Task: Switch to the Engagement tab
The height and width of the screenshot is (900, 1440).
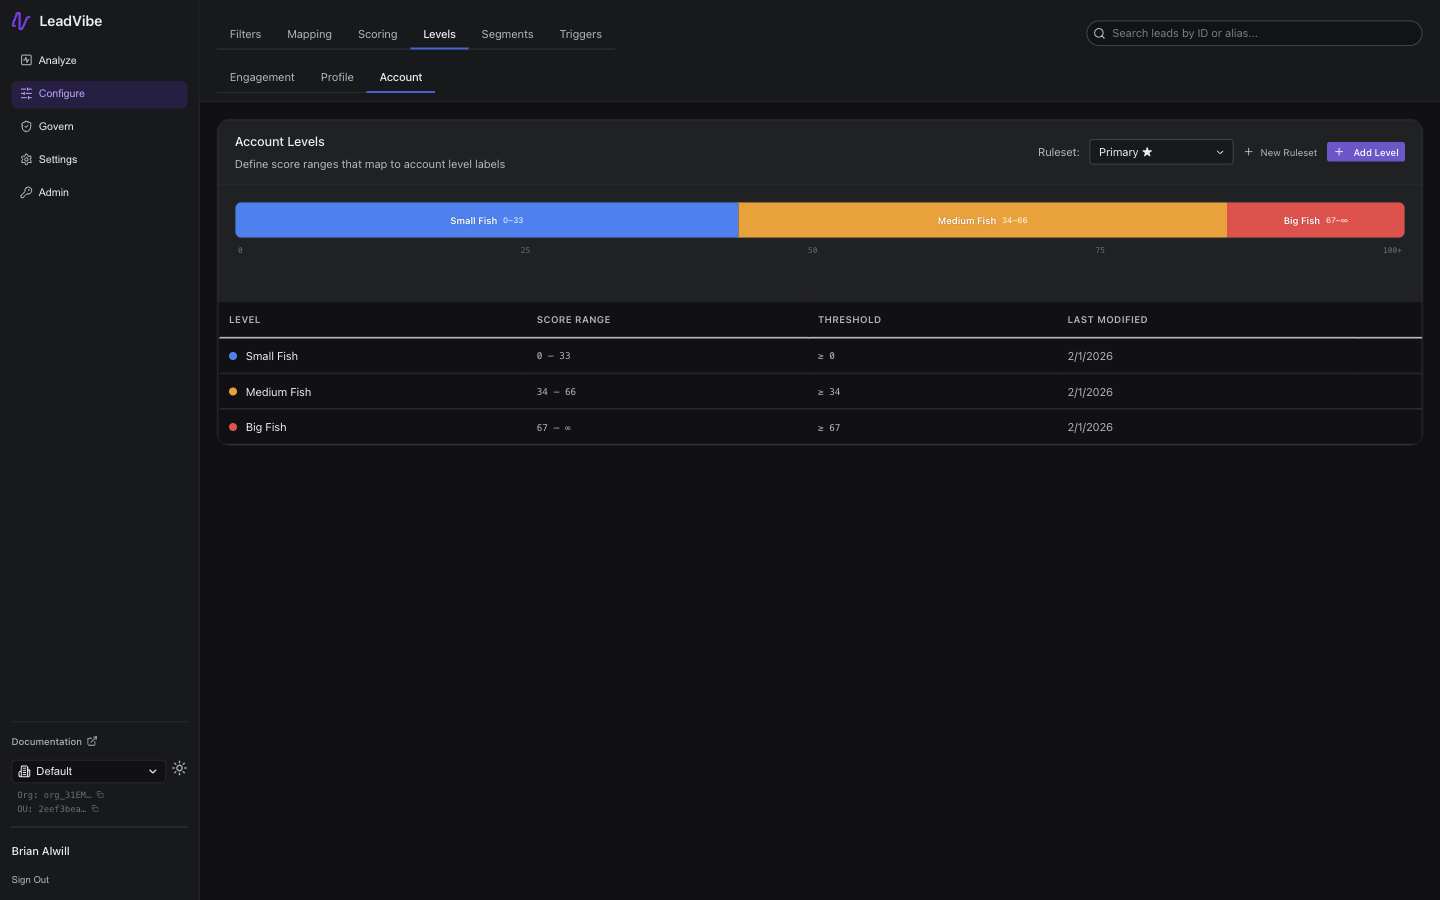Action: point(261,77)
